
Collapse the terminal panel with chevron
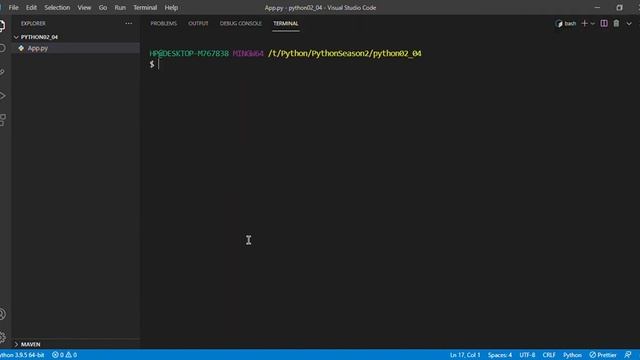pos(629,24)
